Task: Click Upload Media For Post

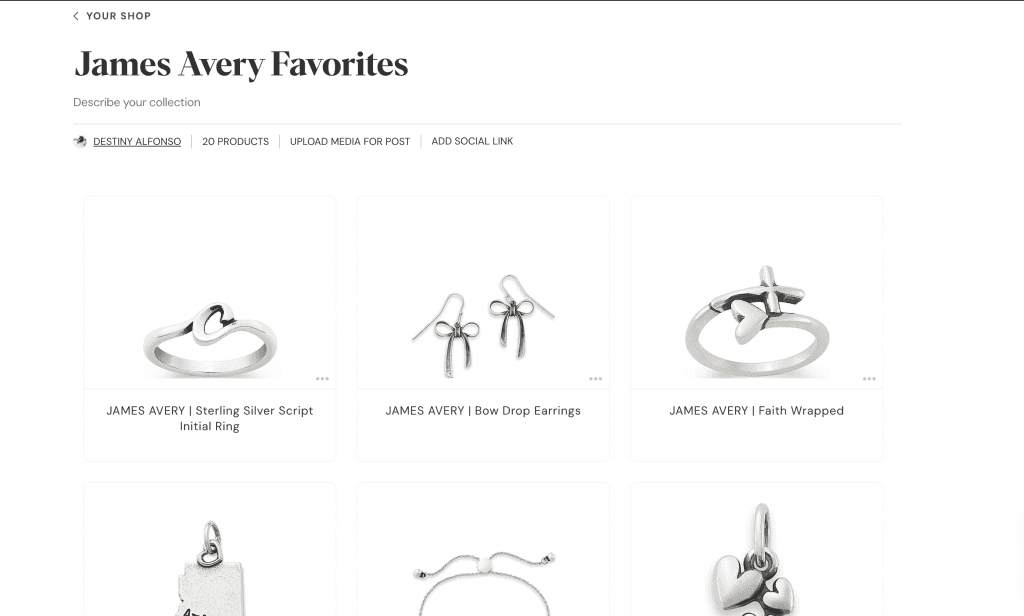Action: [x=350, y=141]
